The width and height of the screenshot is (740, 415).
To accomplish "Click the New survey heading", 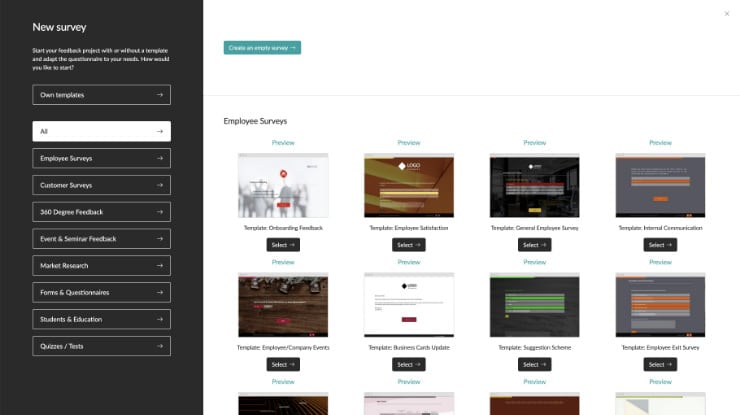I will pyautogui.click(x=59, y=27).
